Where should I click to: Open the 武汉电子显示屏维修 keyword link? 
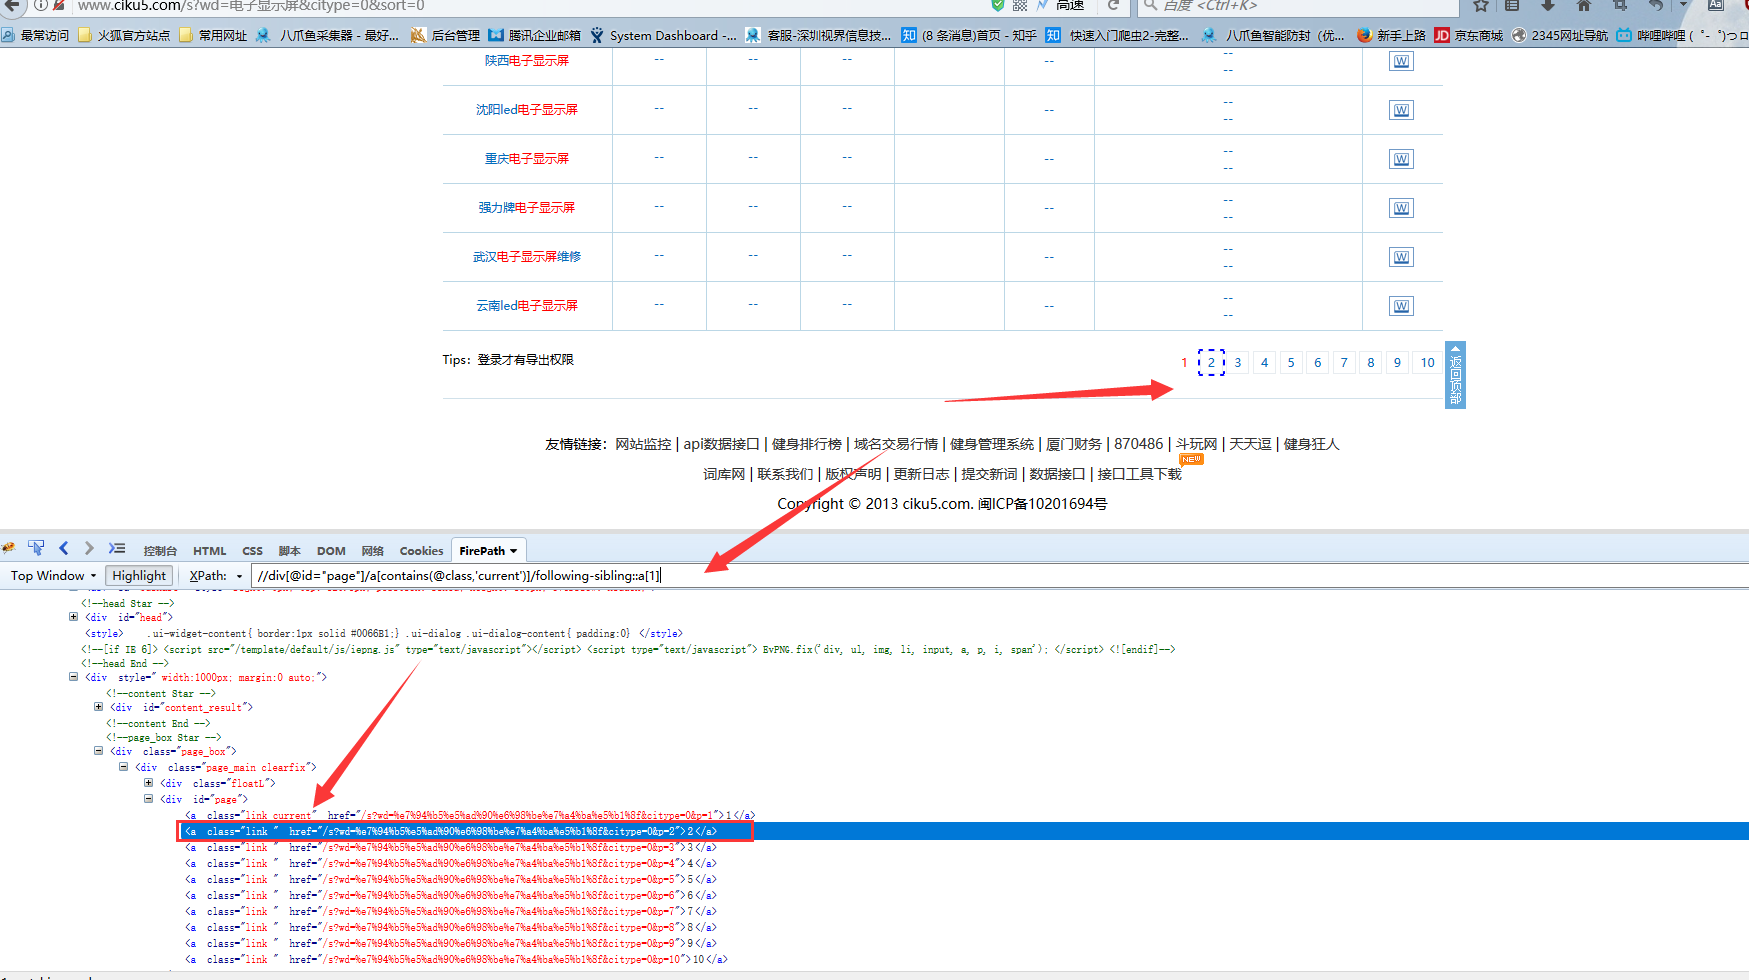(527, 257)
